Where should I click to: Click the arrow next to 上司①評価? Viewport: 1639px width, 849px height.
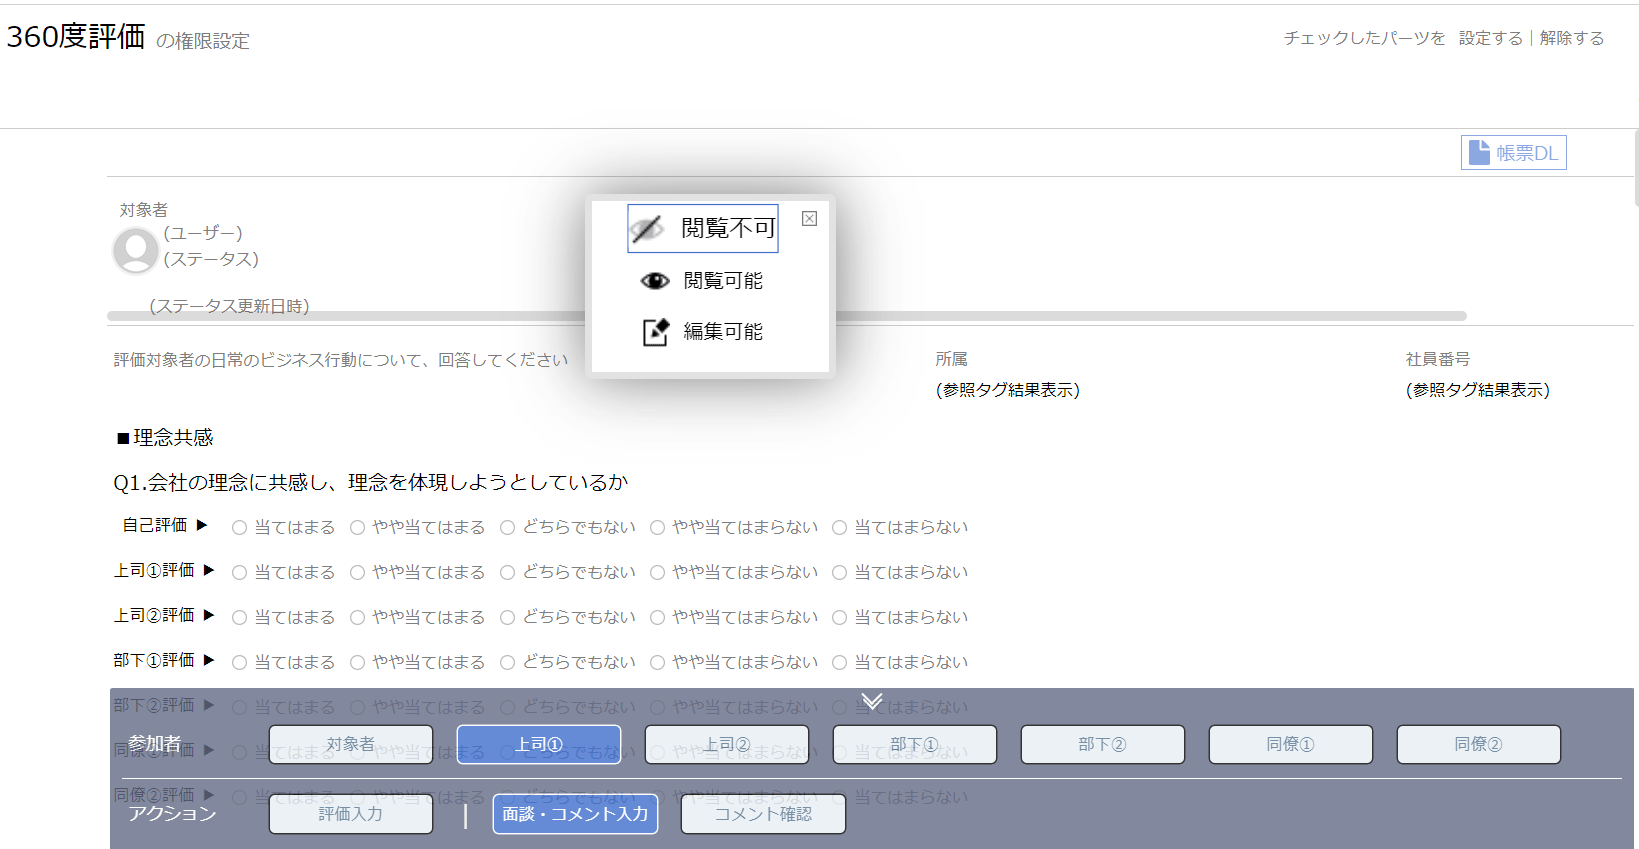[x=209, y=570]
